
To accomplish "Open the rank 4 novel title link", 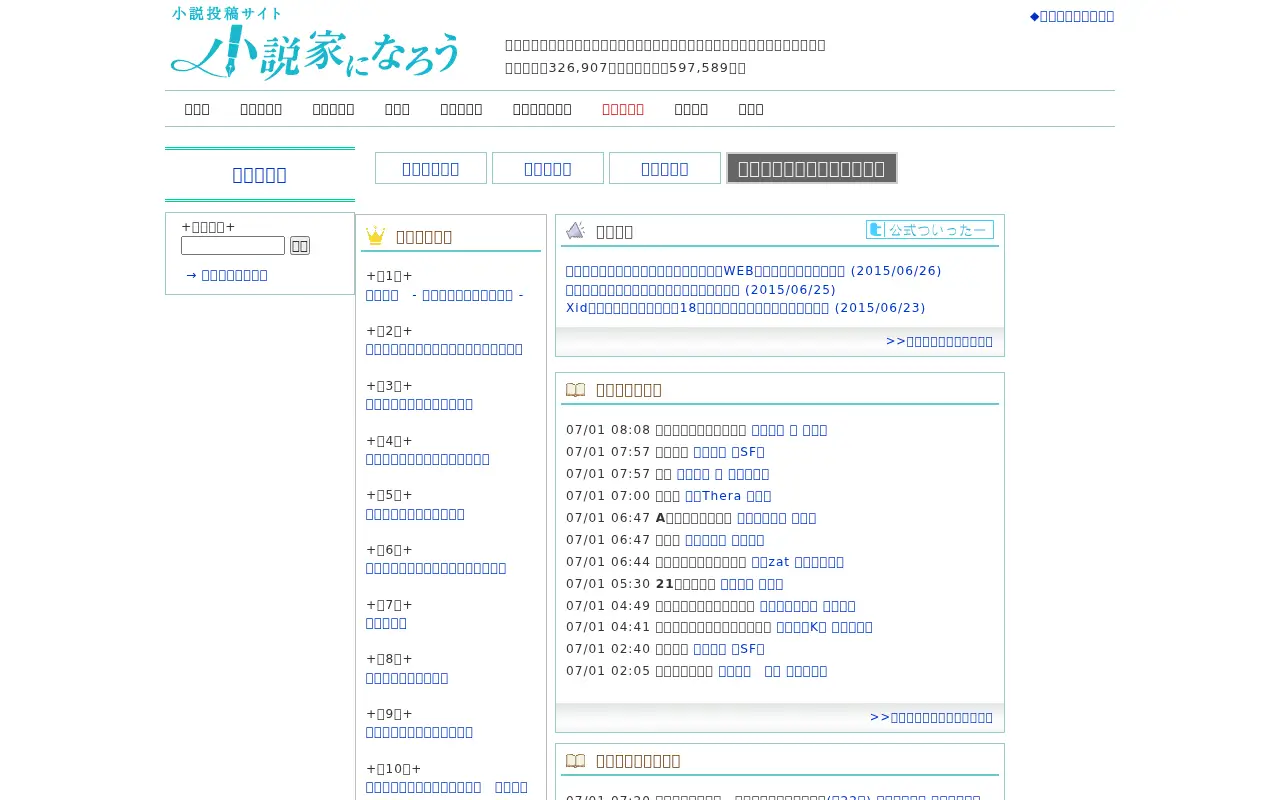I will [428, 459].
